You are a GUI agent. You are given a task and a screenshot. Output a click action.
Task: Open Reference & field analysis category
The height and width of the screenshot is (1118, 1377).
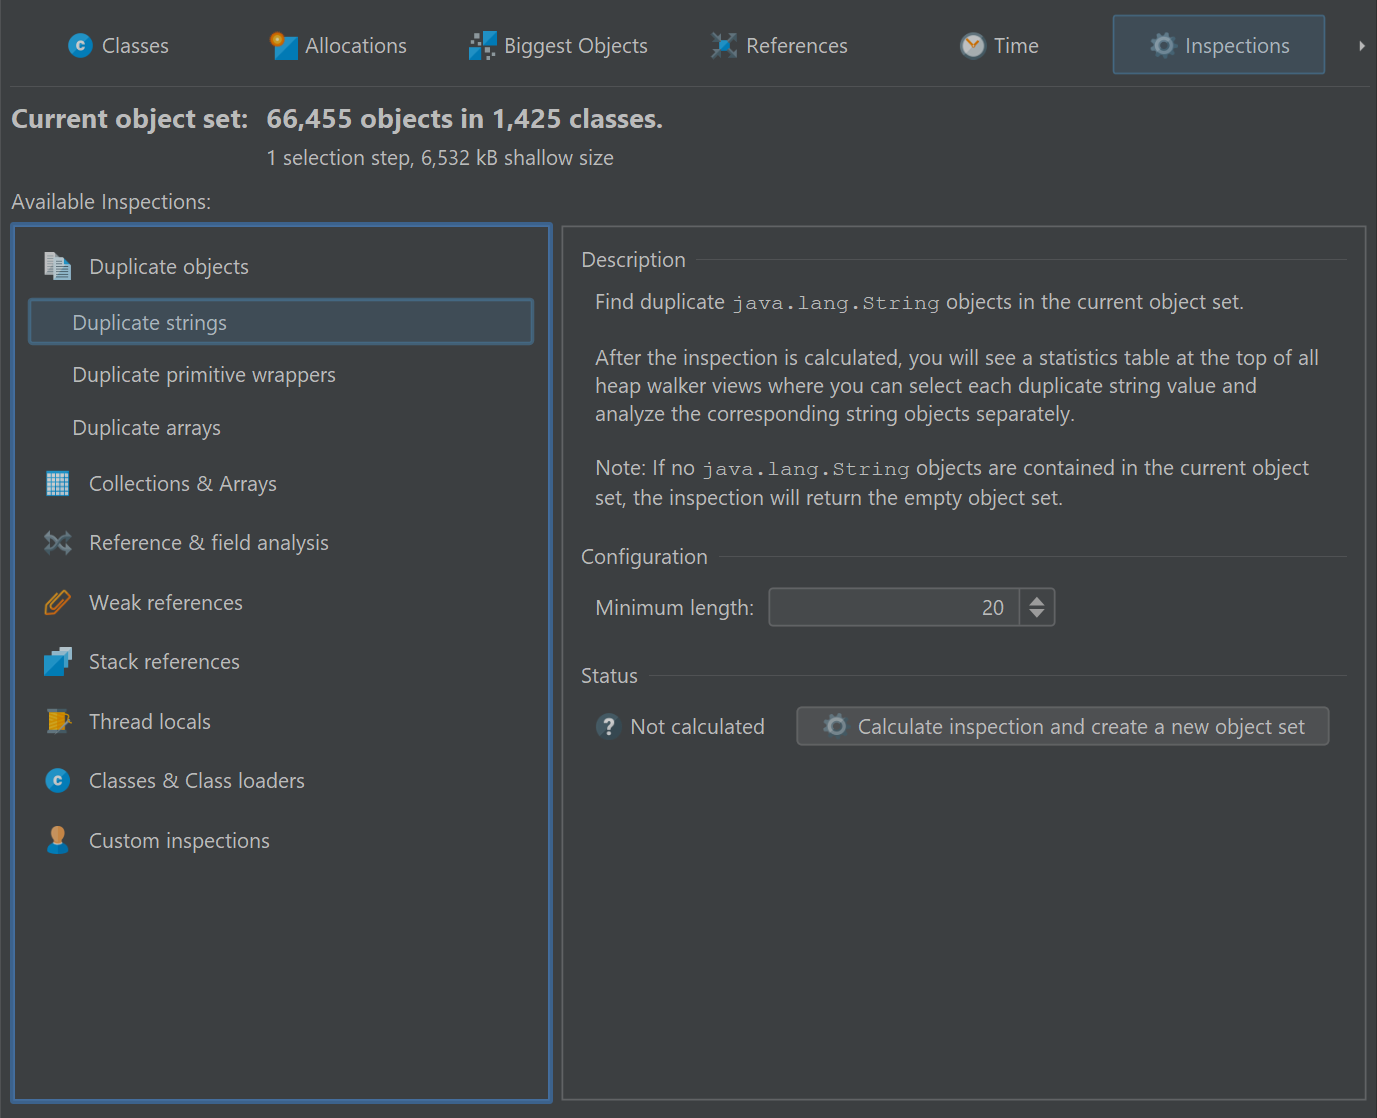tap(281, 543)
